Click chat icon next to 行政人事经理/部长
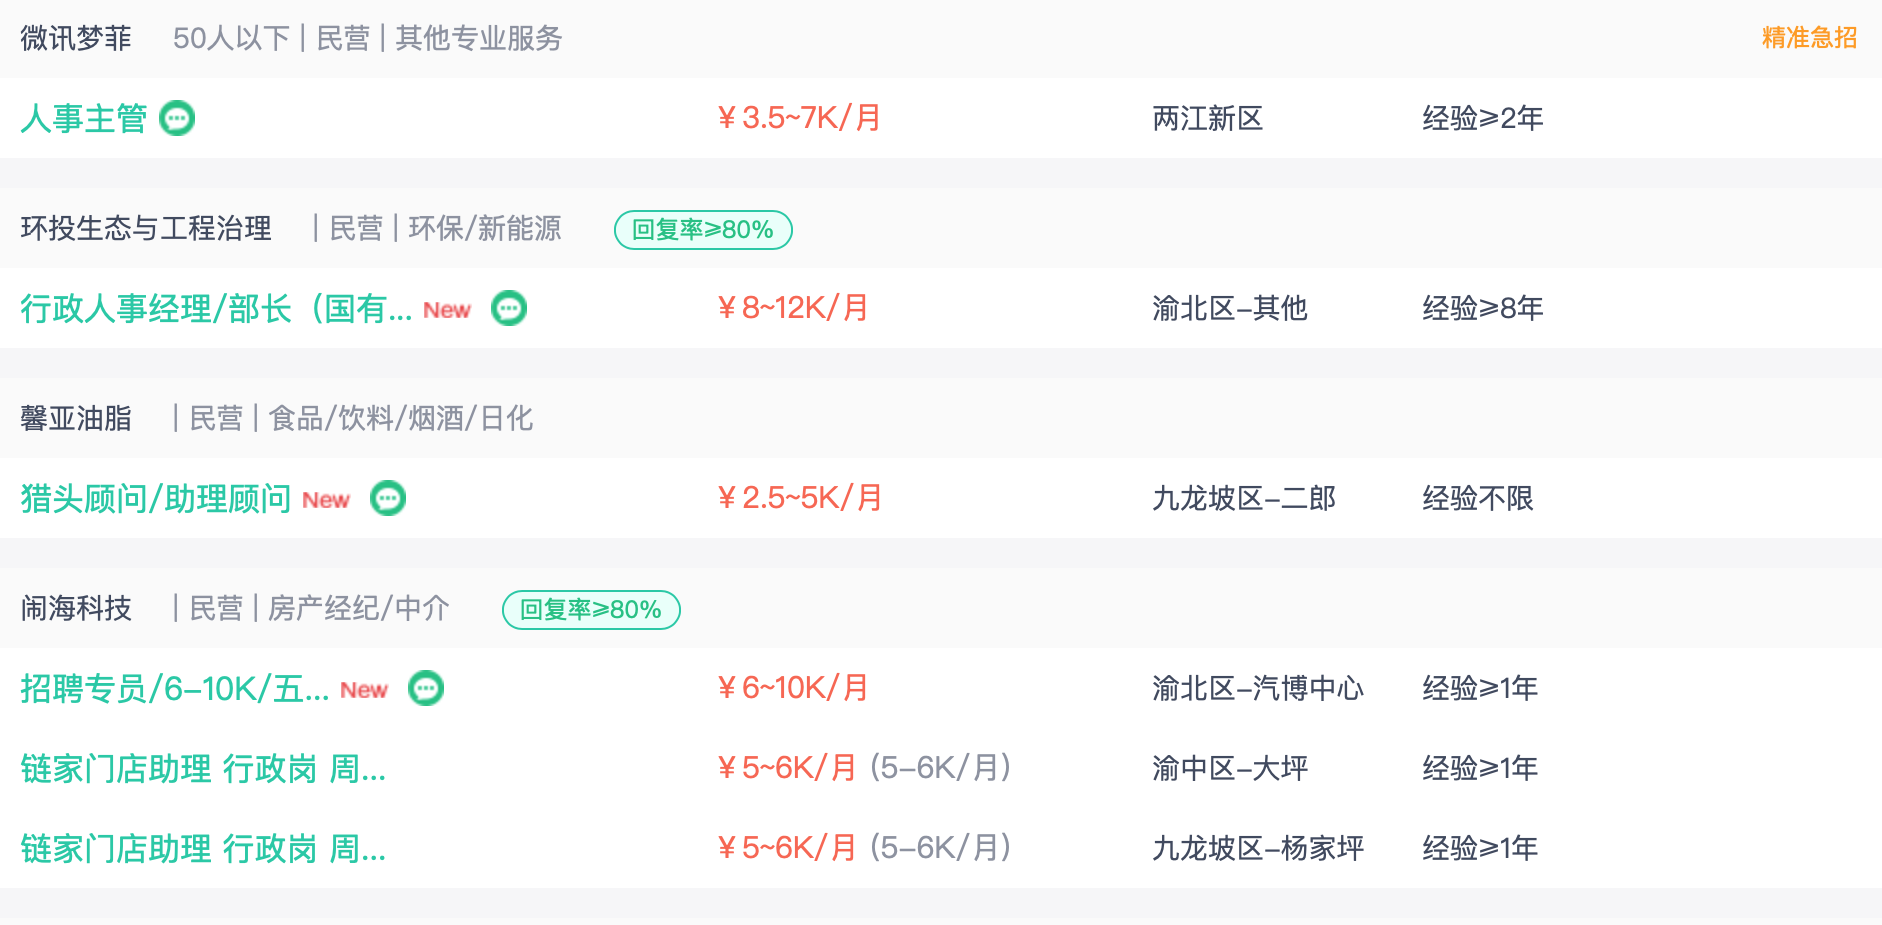The image size is (1882, 925). pos(509,308)
